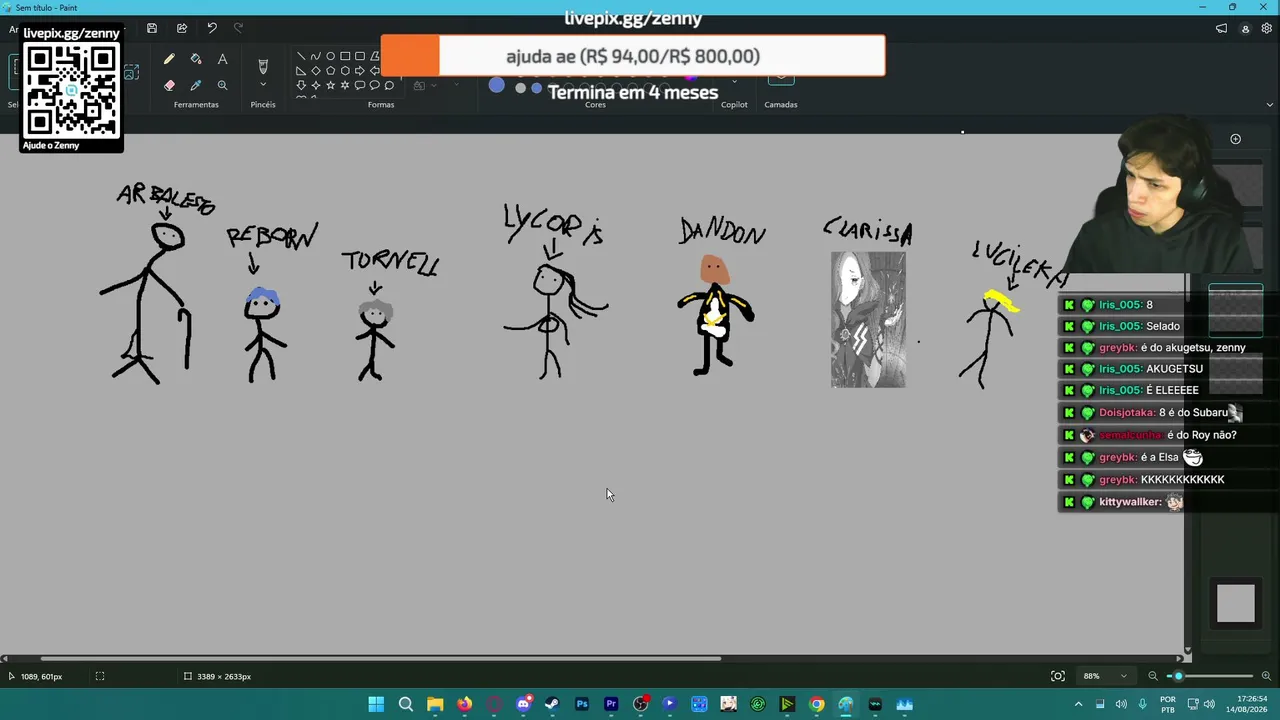Image resolution: width=1280 pixels, height=720 pixels.
Task: Pick the small blue color swatch
Action: (x=537, y=88)
